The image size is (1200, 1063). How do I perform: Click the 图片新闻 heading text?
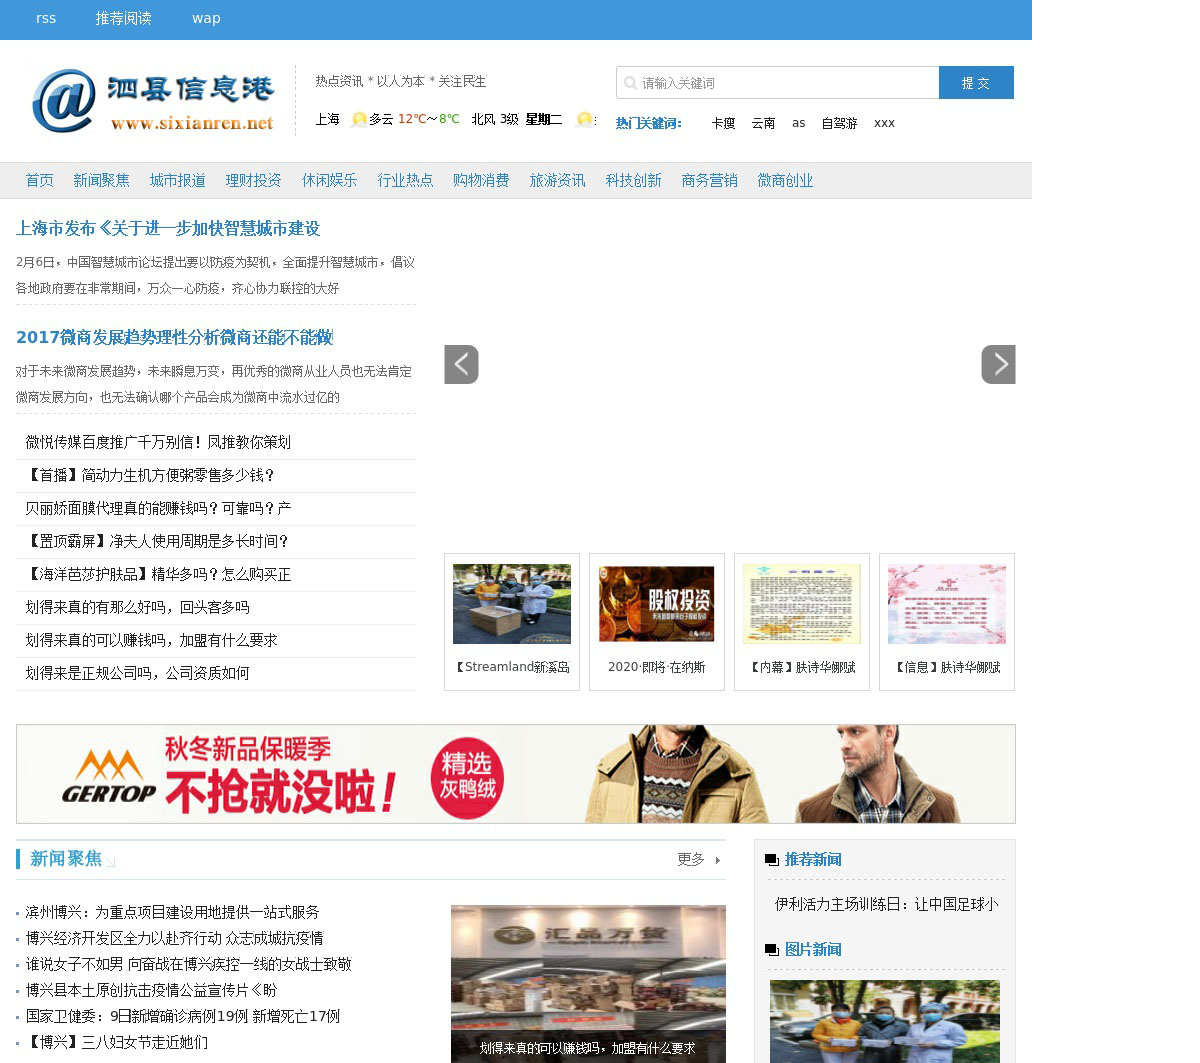click(x=813, y=950)
